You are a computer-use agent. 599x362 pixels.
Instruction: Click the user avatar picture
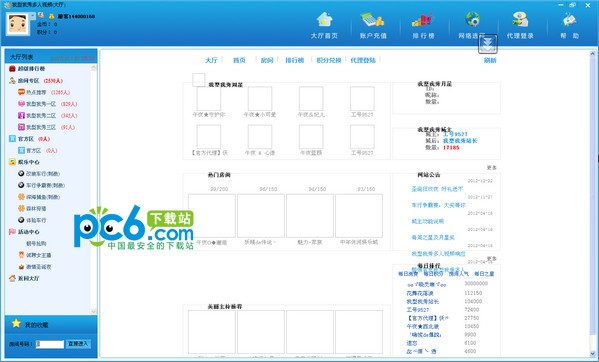[18, 24]
